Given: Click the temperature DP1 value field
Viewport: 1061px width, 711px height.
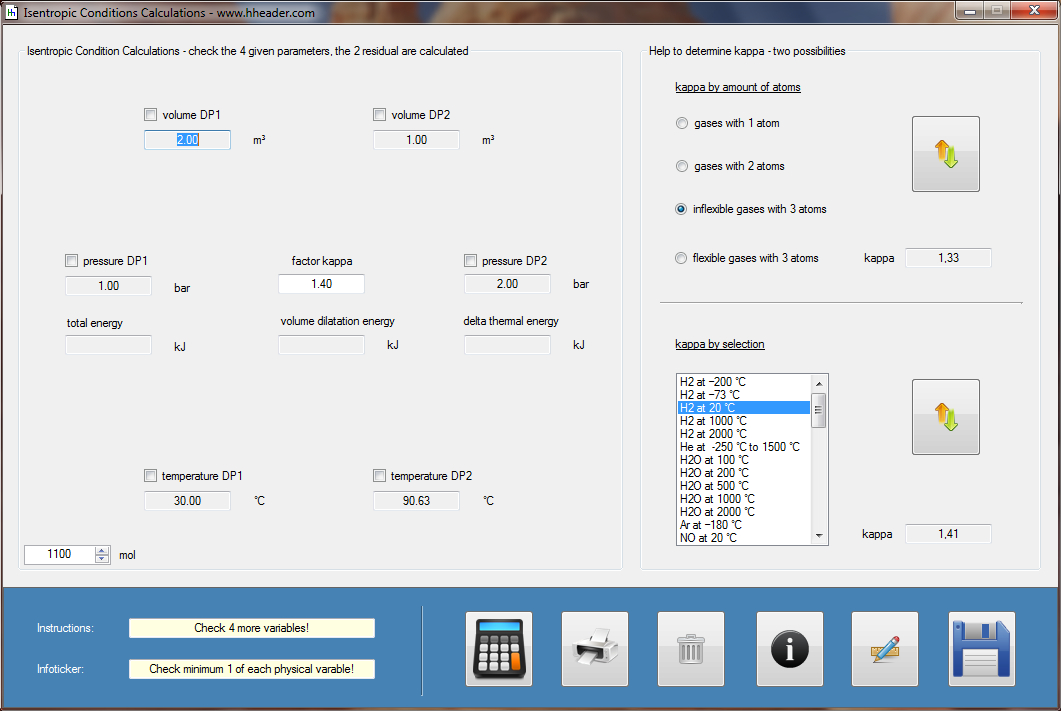Looking at the screenshot, I should [187, 501].
